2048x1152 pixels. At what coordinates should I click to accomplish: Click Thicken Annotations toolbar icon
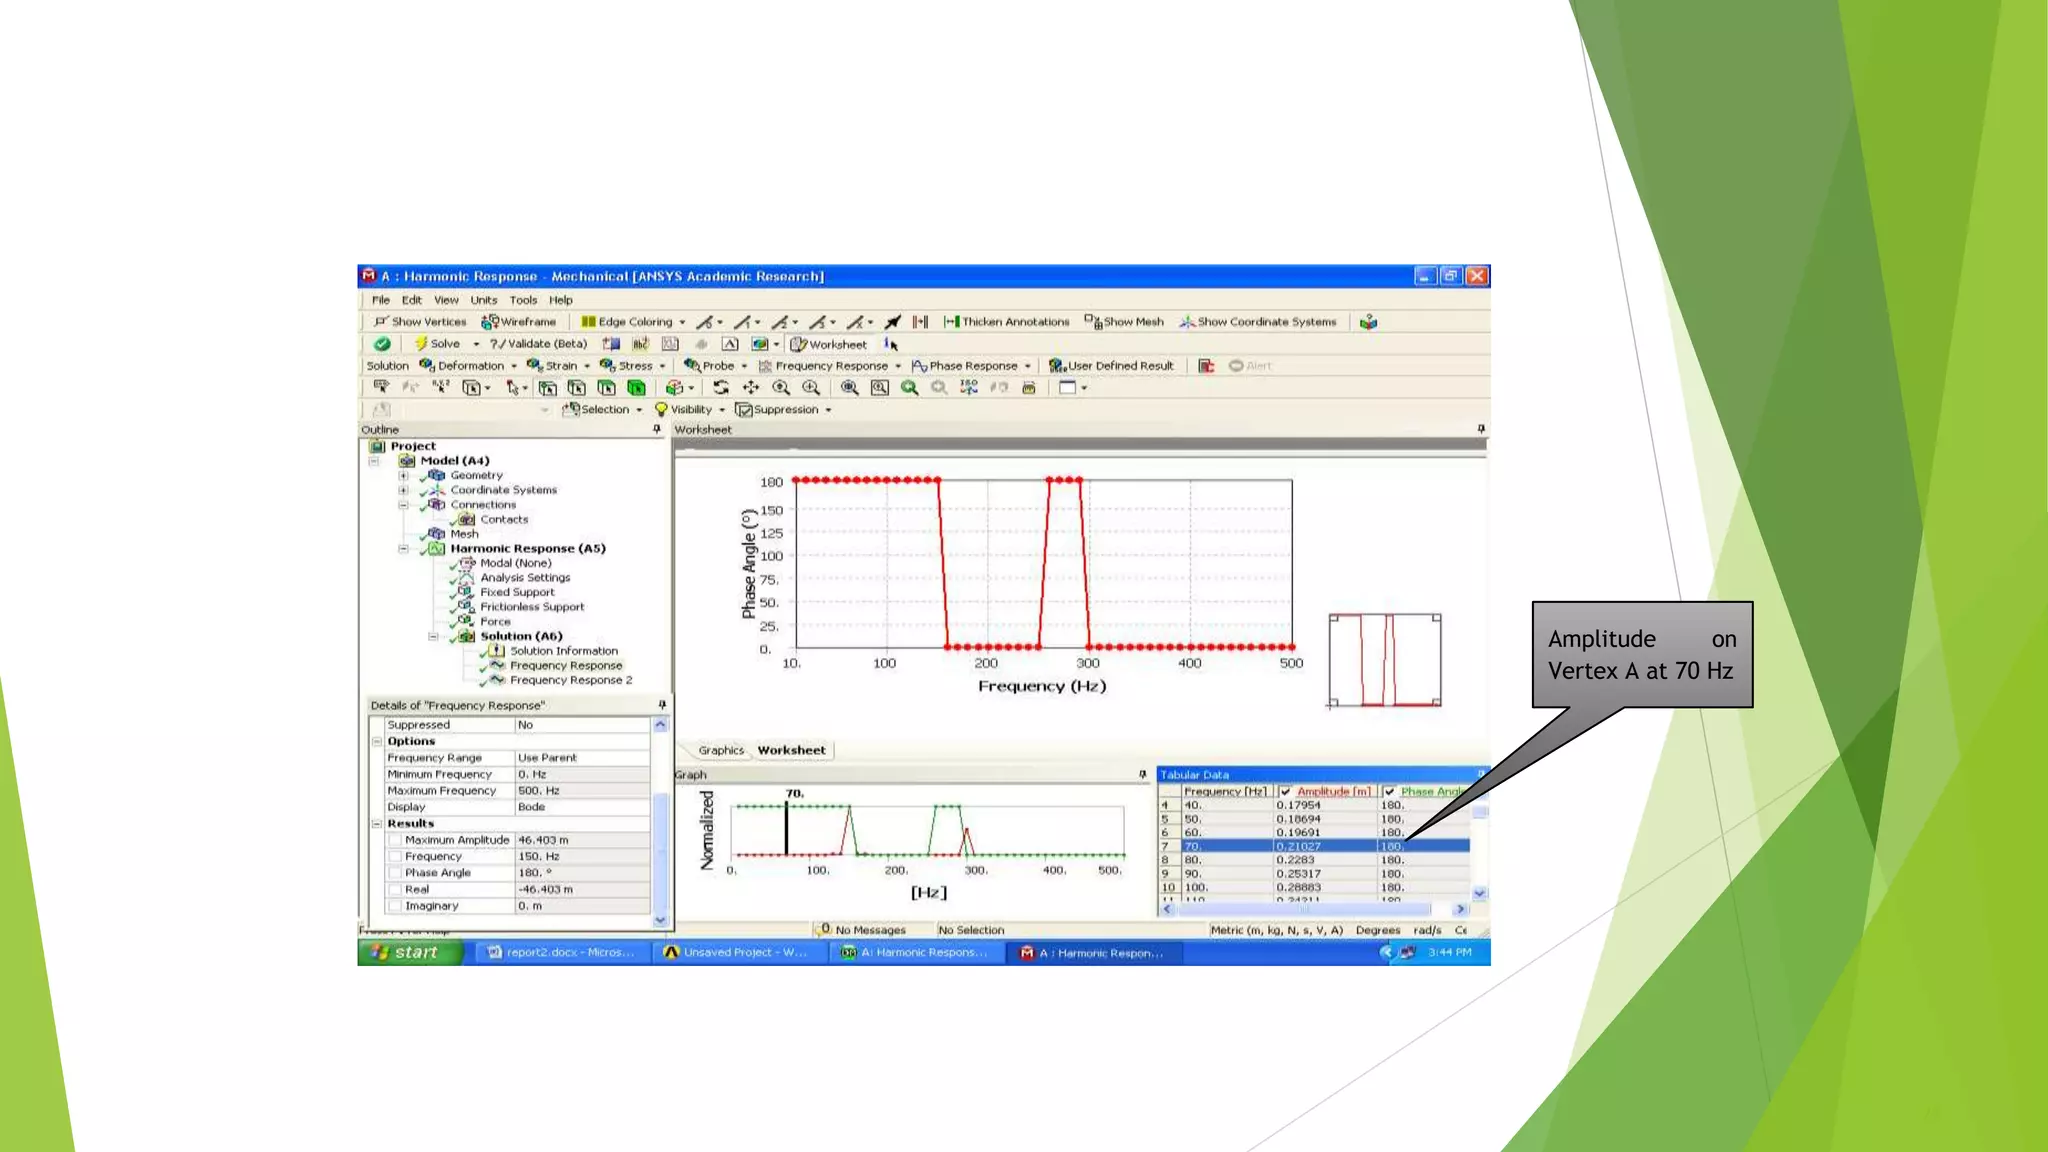(952, 322)
